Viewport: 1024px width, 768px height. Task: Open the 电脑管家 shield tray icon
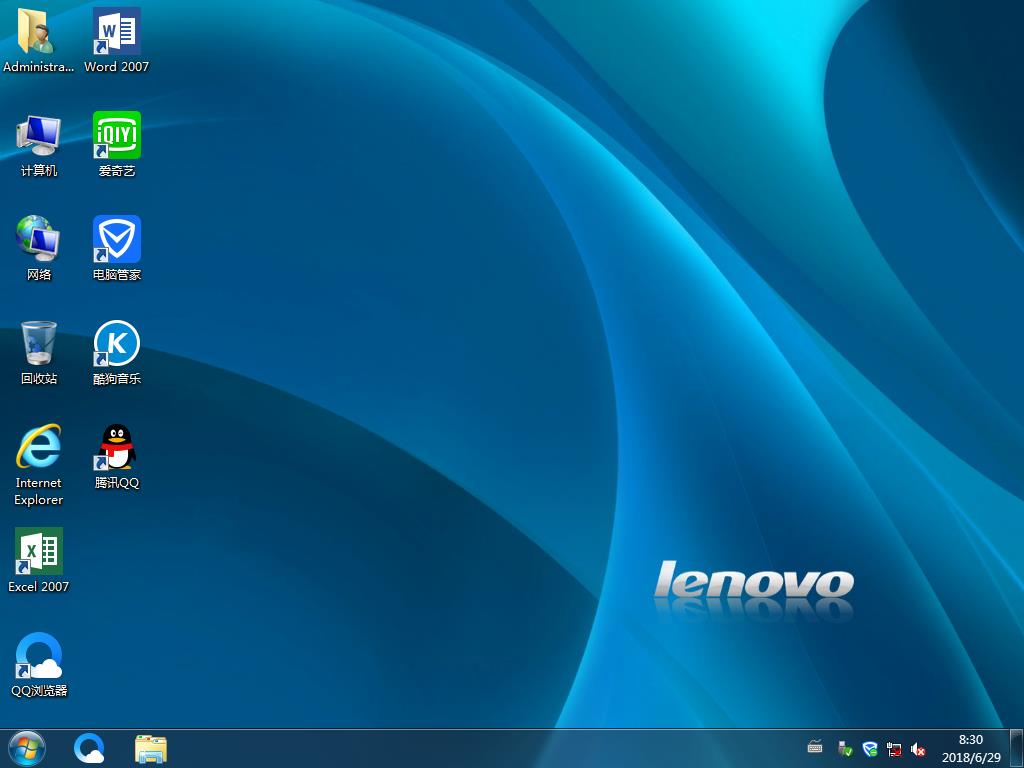coord(869,748)
